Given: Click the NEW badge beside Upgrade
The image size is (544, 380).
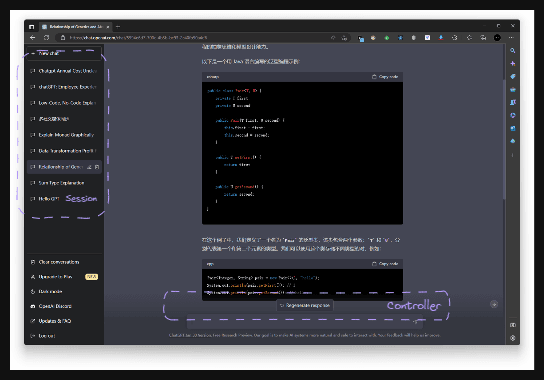Looking at the screenshot, I should click(92, 277).
